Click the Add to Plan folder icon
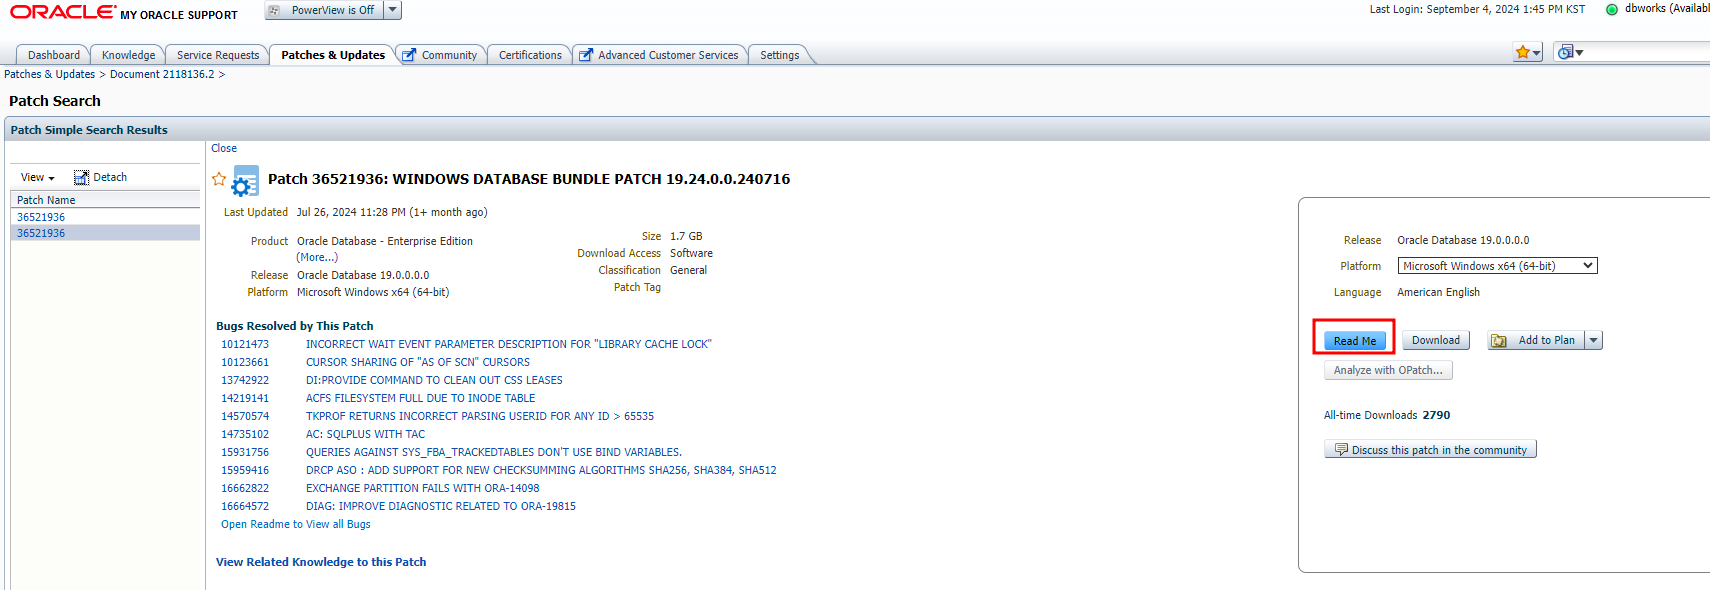 coord(1499,341)
